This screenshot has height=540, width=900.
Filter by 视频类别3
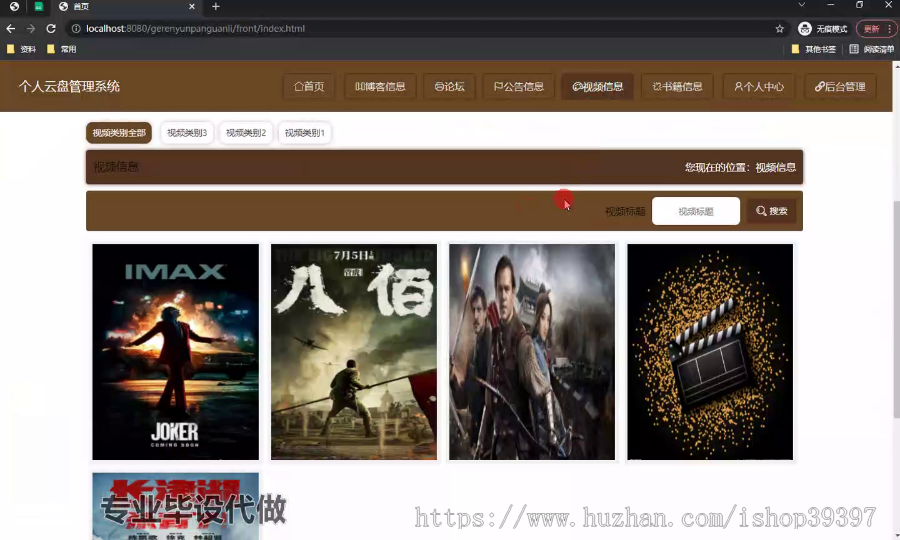(187, 133)
